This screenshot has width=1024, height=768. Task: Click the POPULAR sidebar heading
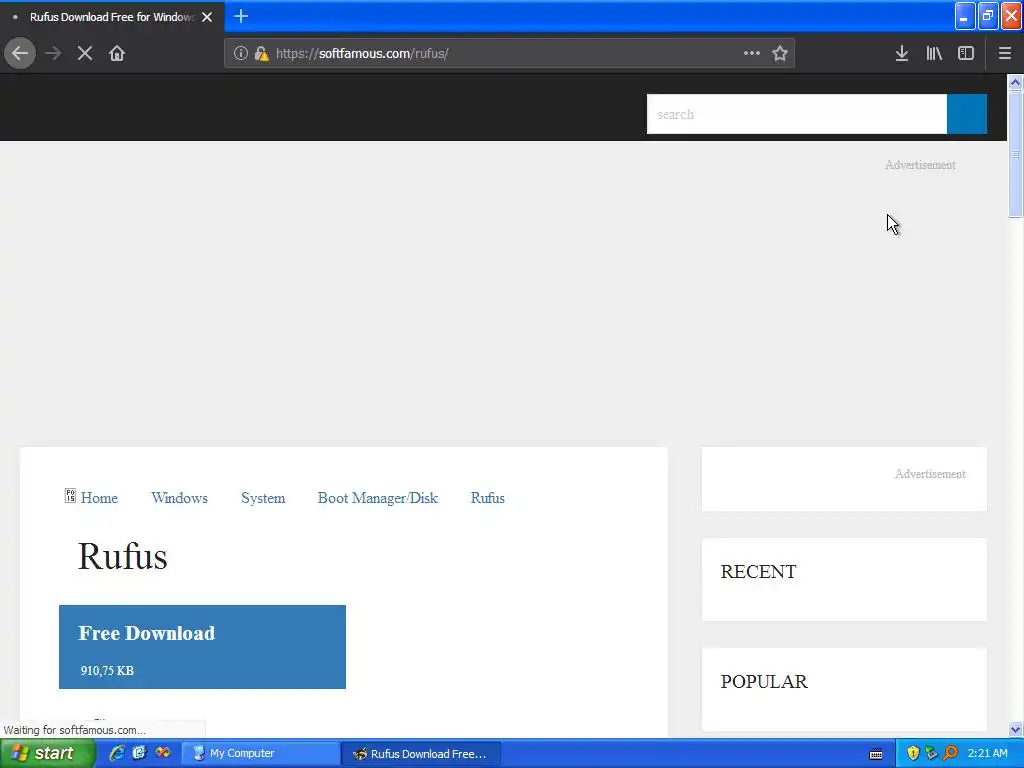click(764, 681)
